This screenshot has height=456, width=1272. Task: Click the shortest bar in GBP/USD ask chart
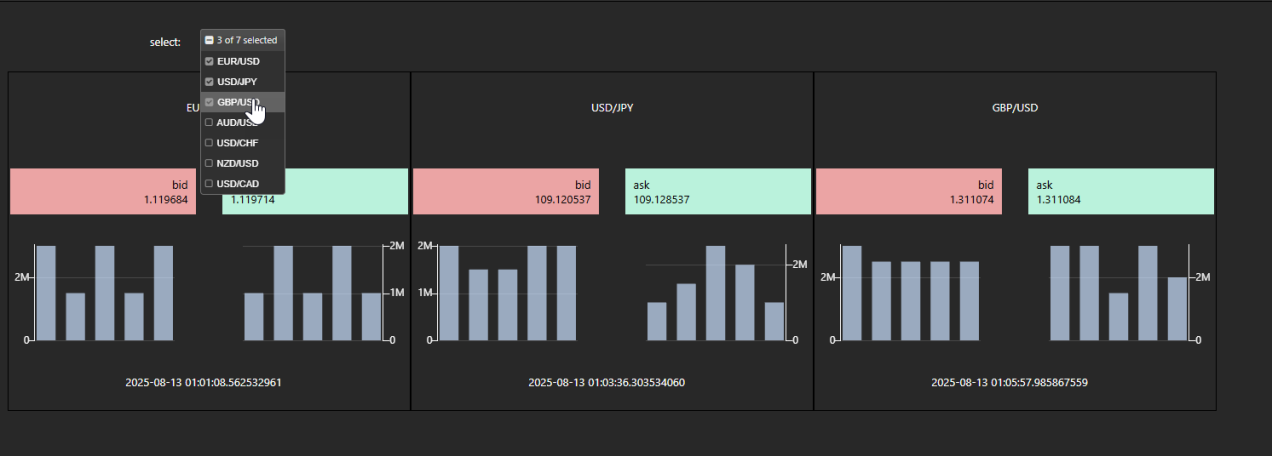[1118, 317]
